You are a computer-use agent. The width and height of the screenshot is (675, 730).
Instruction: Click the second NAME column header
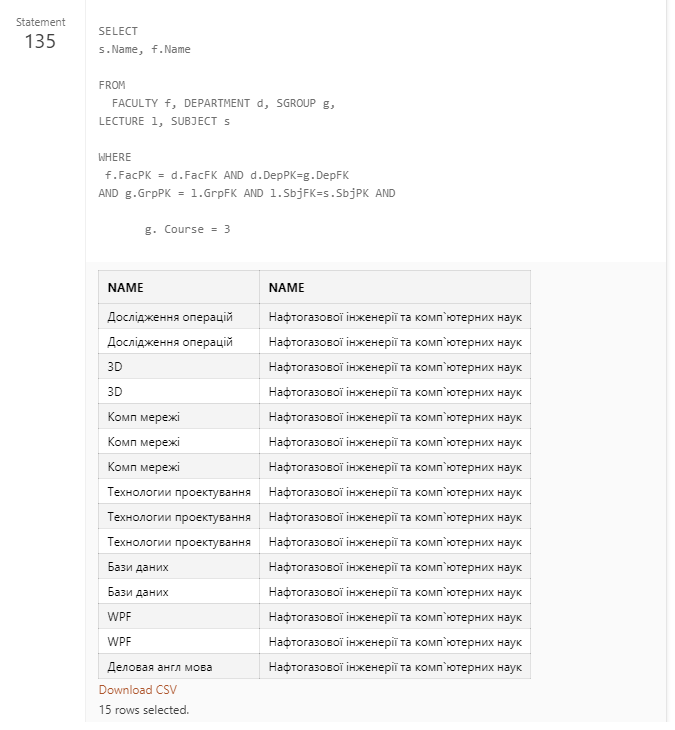[x=287, y=287]
